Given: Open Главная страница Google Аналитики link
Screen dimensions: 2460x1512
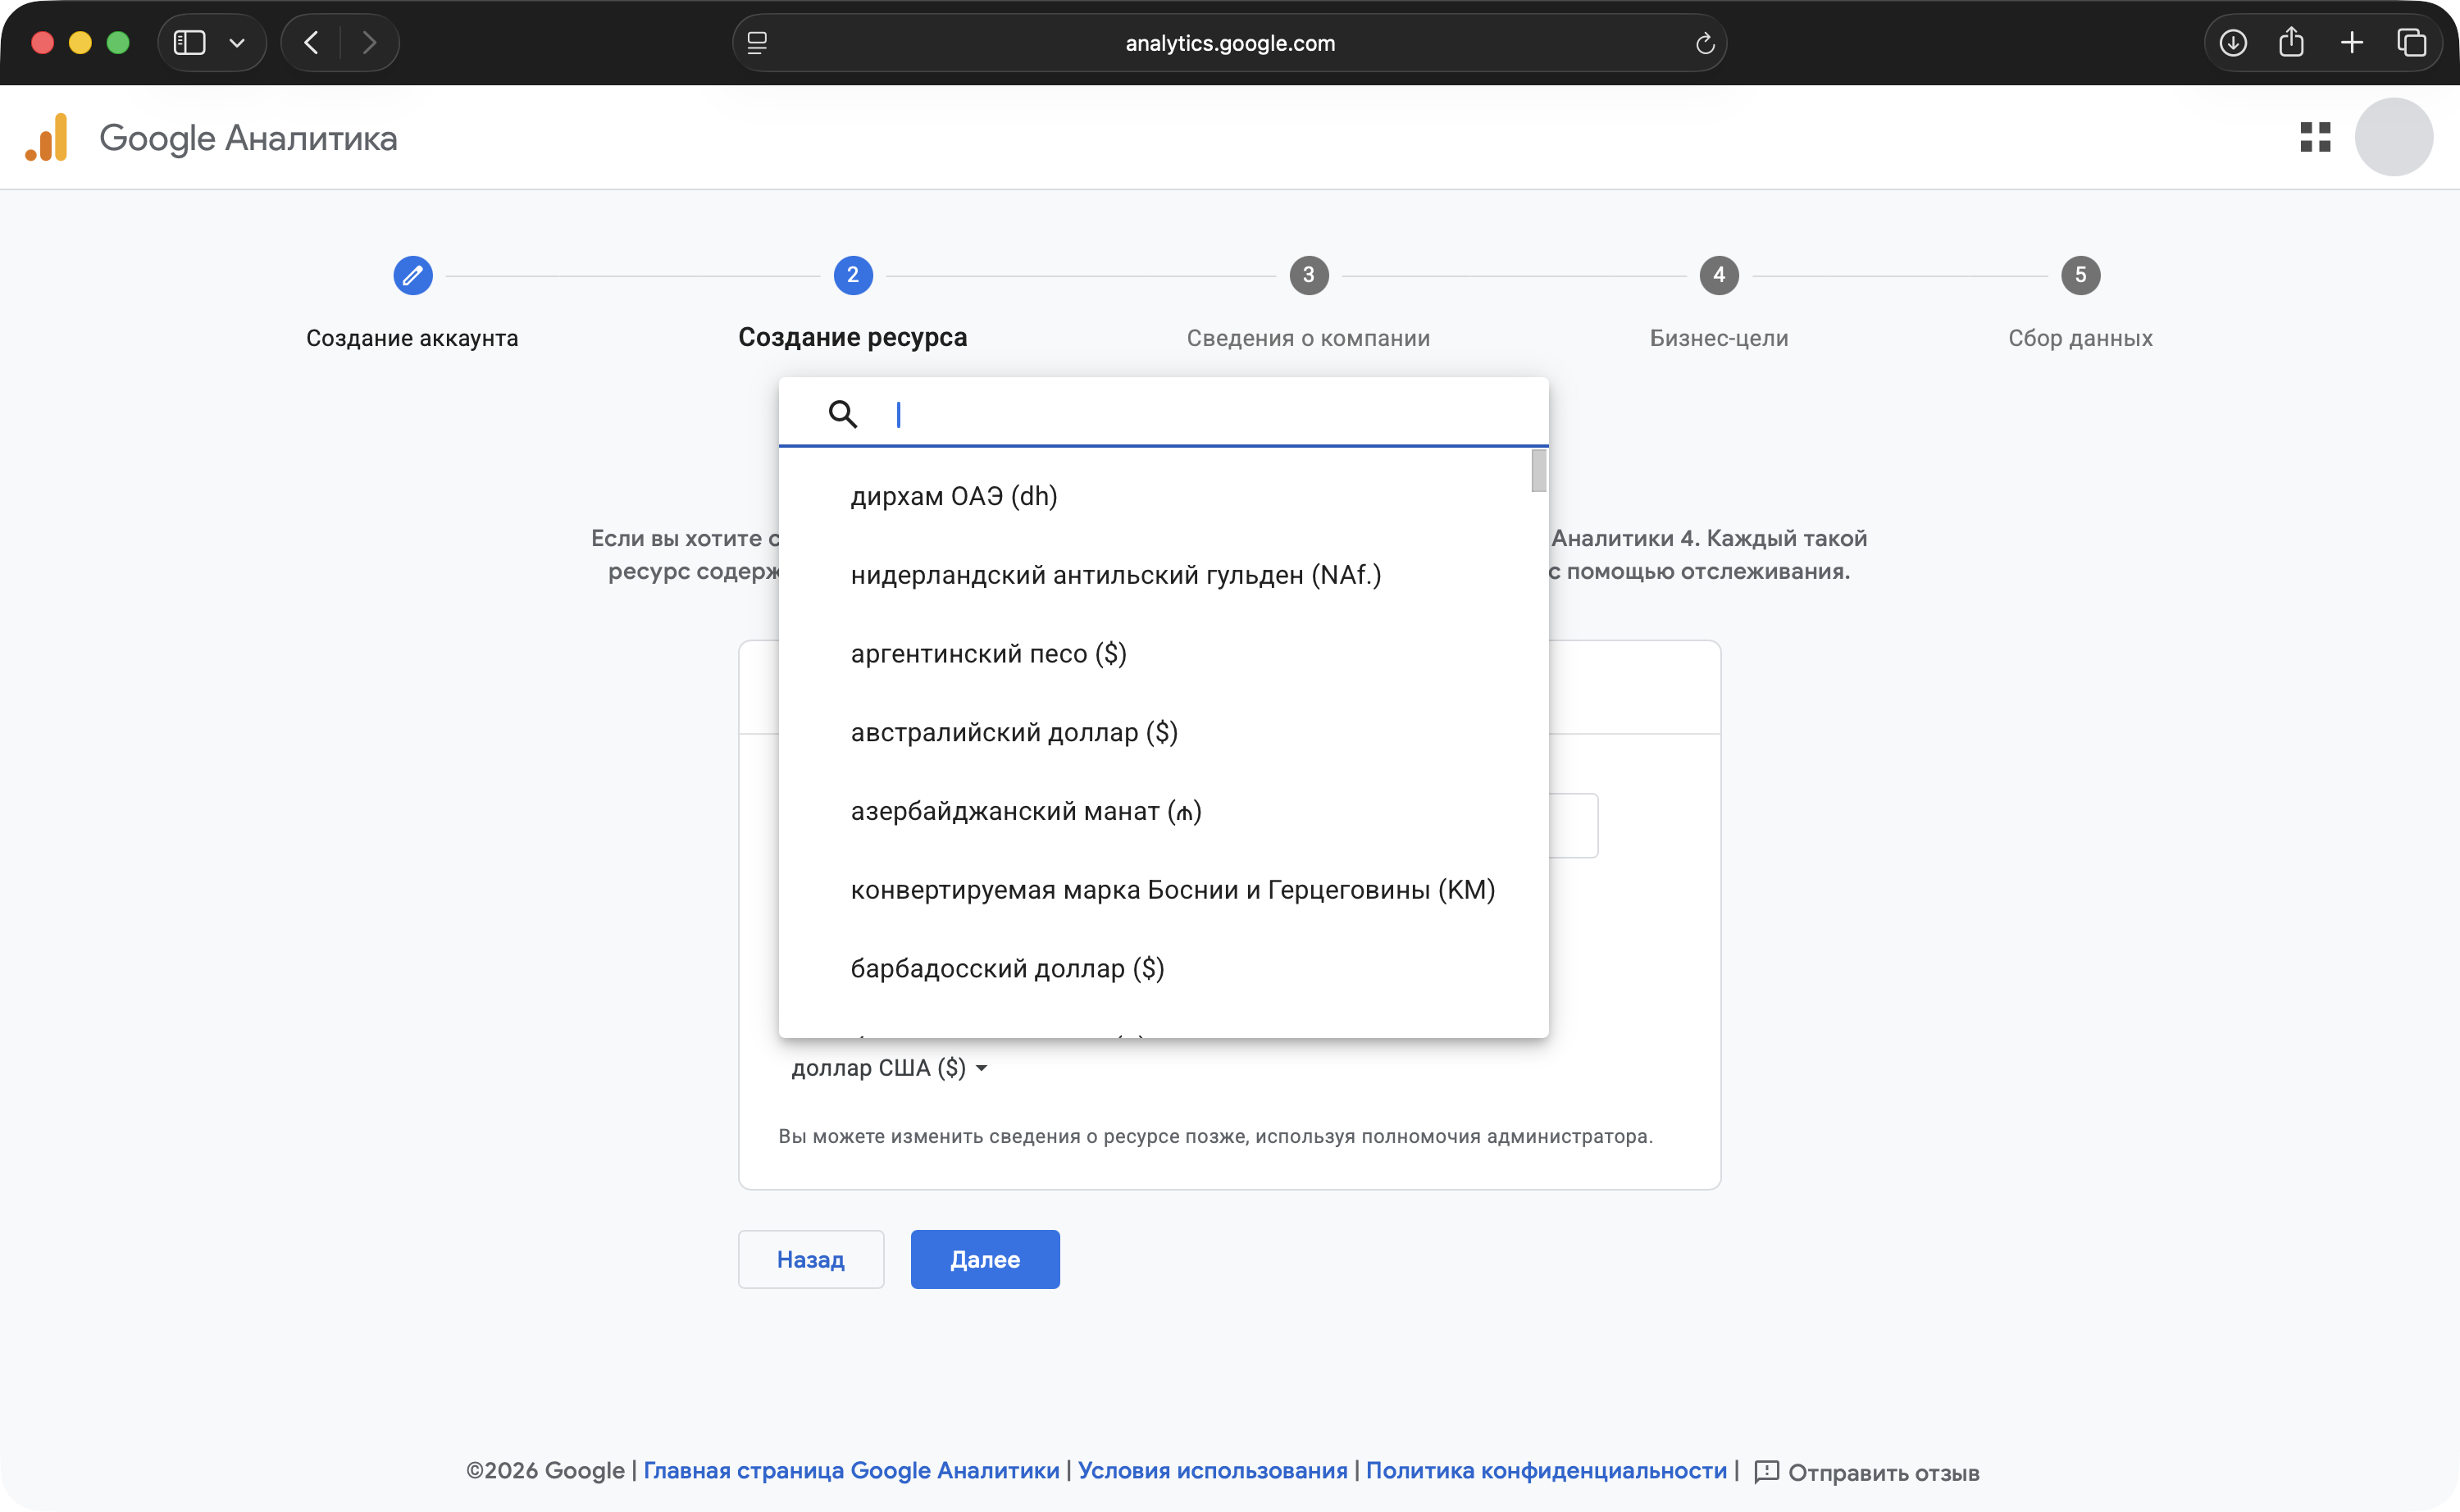Looking at the screenshot, I should (851, 1470).
